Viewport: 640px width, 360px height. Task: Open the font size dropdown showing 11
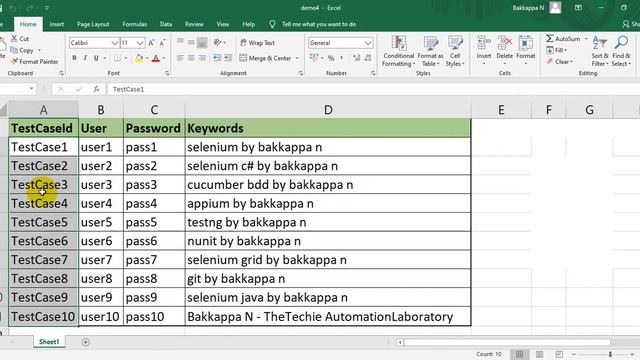[140, 43]
